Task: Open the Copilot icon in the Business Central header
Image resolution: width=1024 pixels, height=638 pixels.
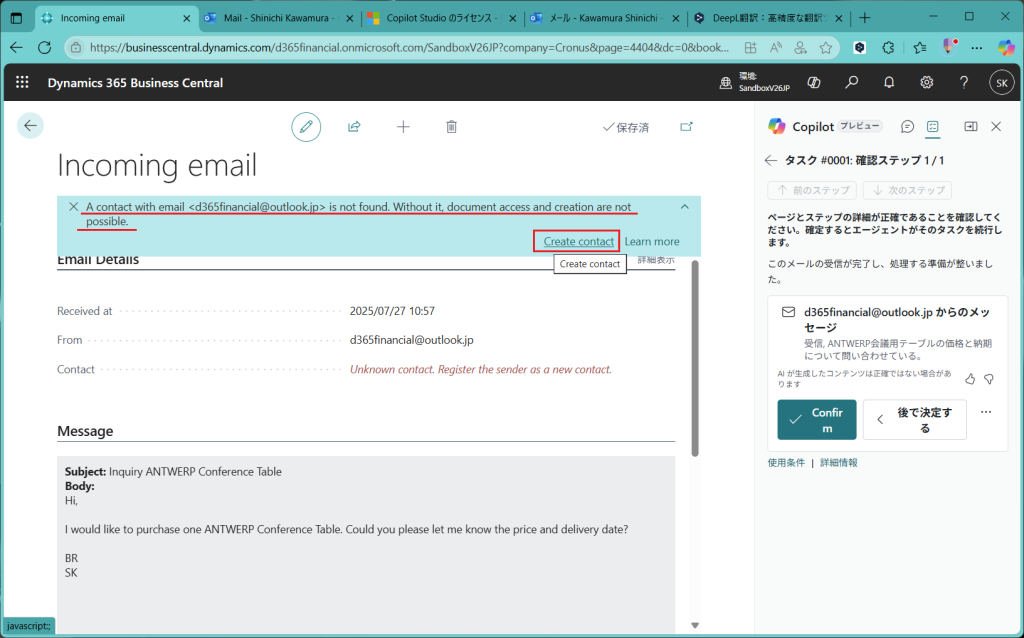Action: coord(814,82)
